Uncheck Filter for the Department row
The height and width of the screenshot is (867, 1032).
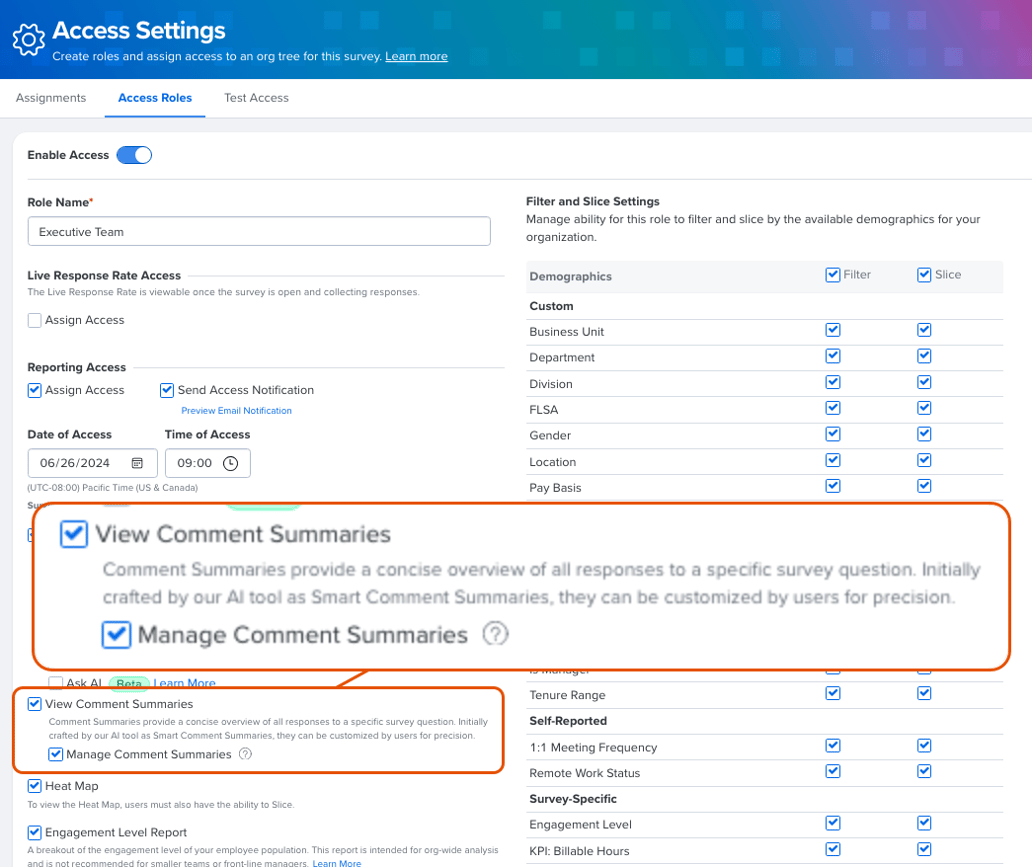[x=833, y=356]
